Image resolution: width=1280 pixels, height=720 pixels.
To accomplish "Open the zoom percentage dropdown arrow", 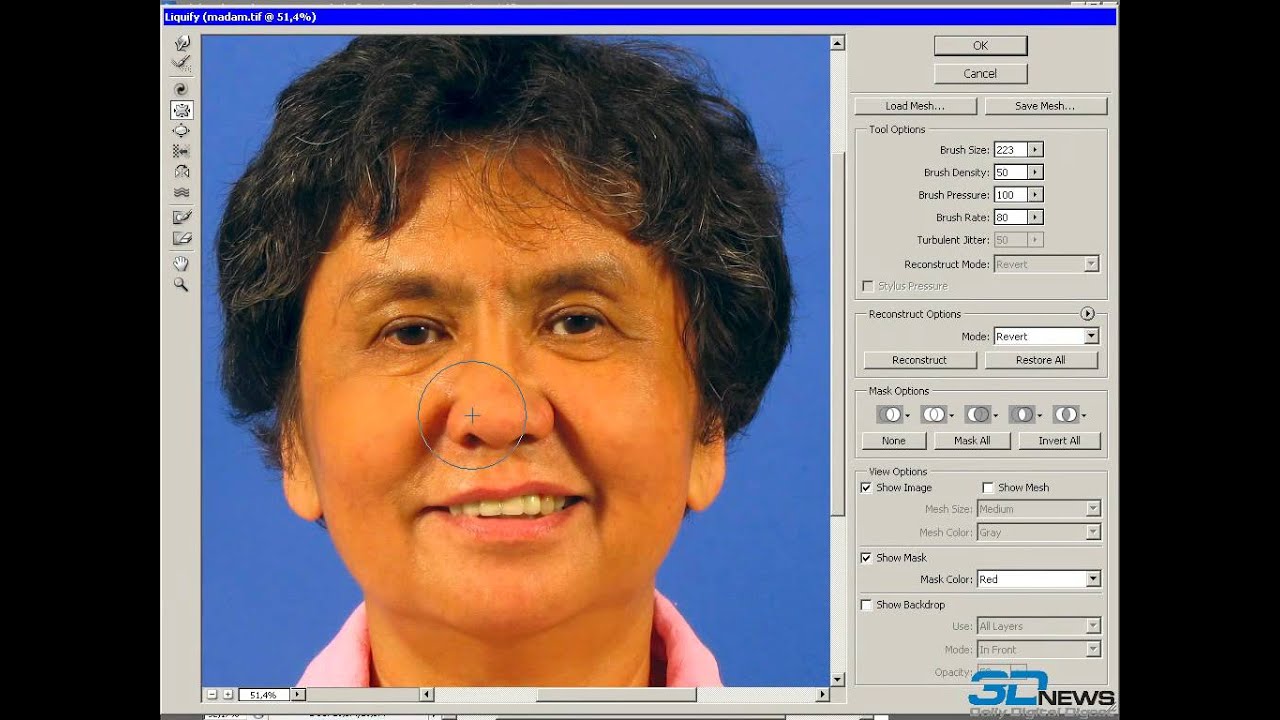I will click(298, 694).
